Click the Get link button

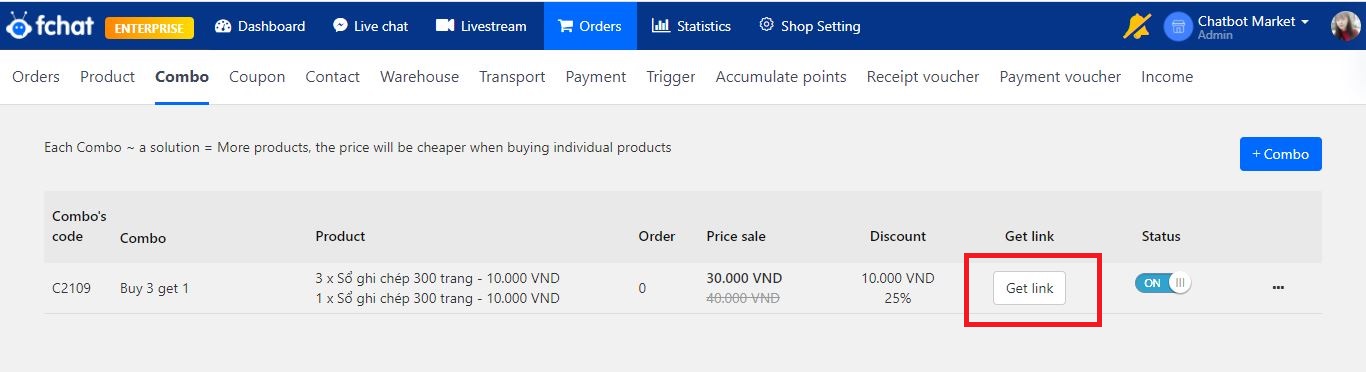click(x=1029, y=288)
